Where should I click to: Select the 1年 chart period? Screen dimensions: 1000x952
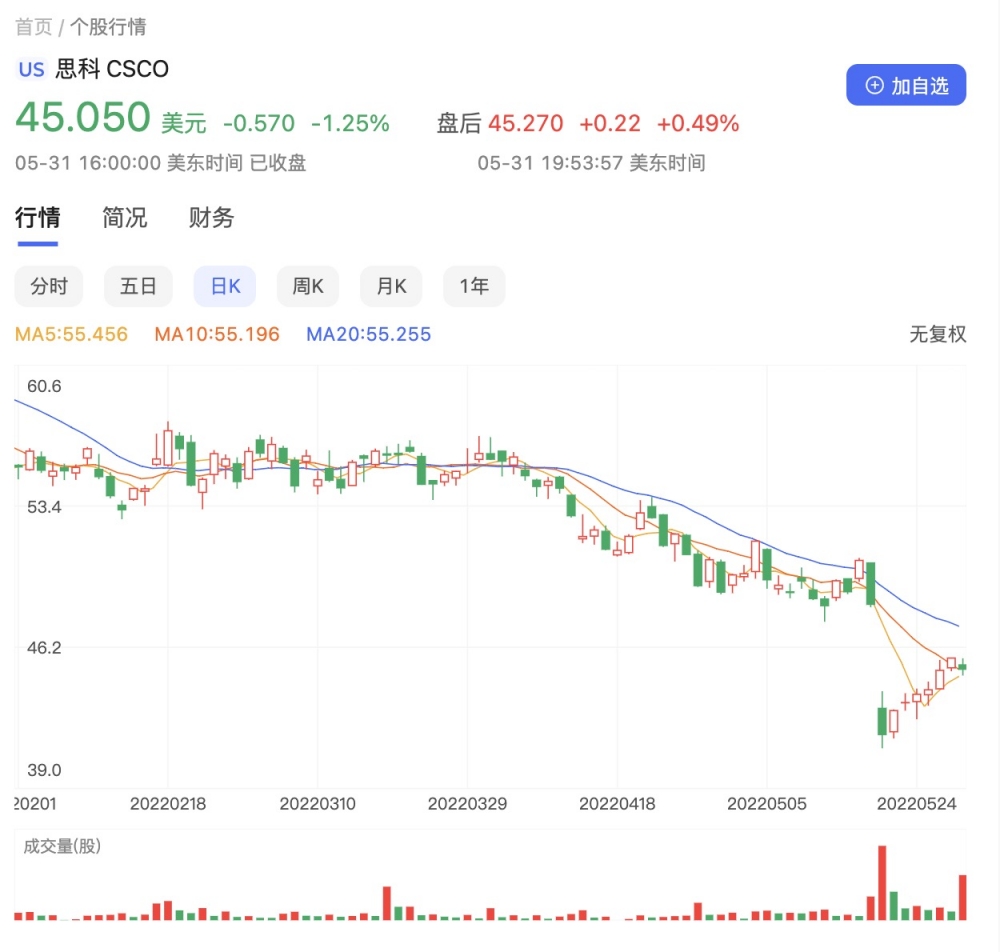point(474,286)
